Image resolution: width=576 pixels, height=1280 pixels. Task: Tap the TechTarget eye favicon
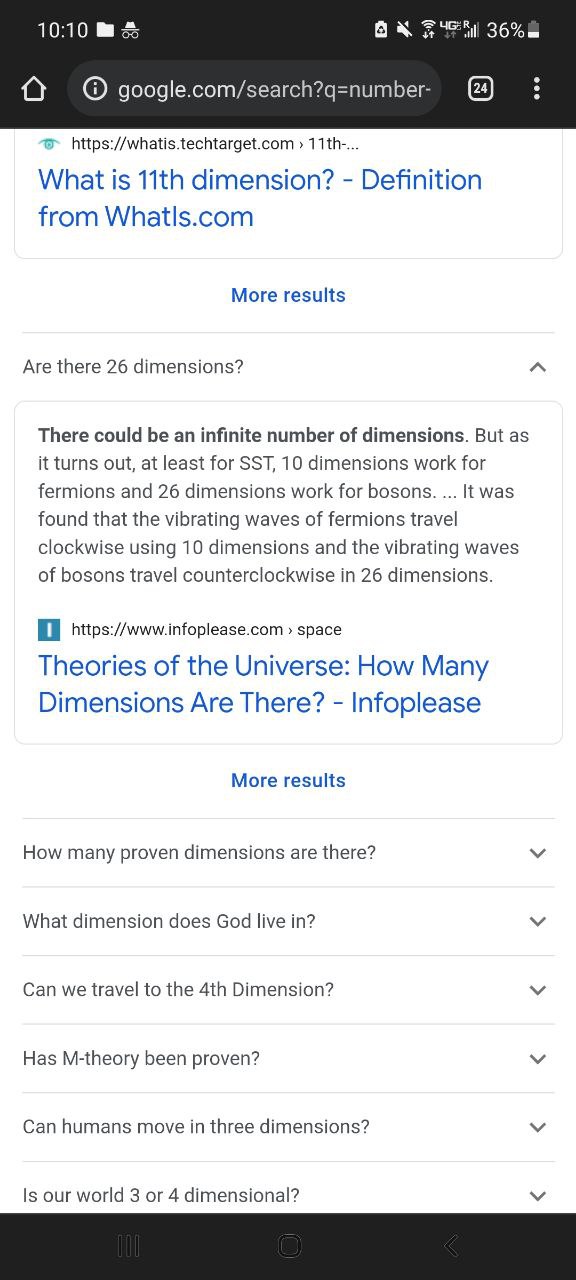click(x=49, y=144)
